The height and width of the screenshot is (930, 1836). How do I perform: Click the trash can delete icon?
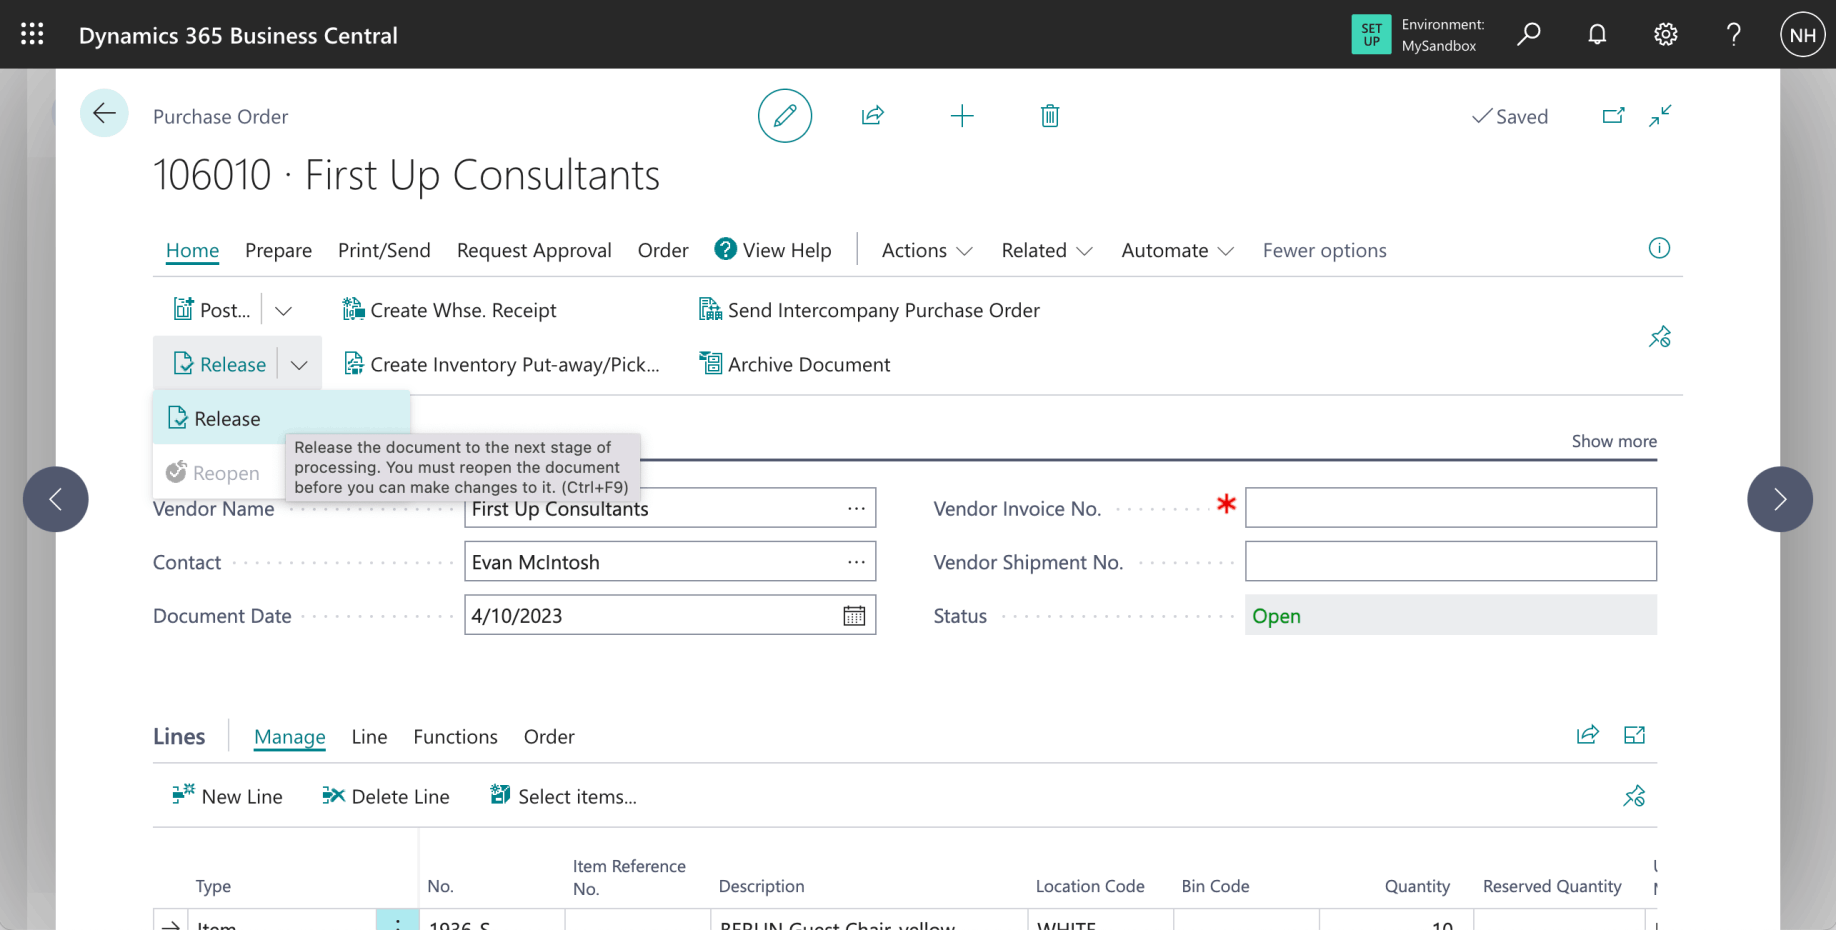tap(1049, 116)
